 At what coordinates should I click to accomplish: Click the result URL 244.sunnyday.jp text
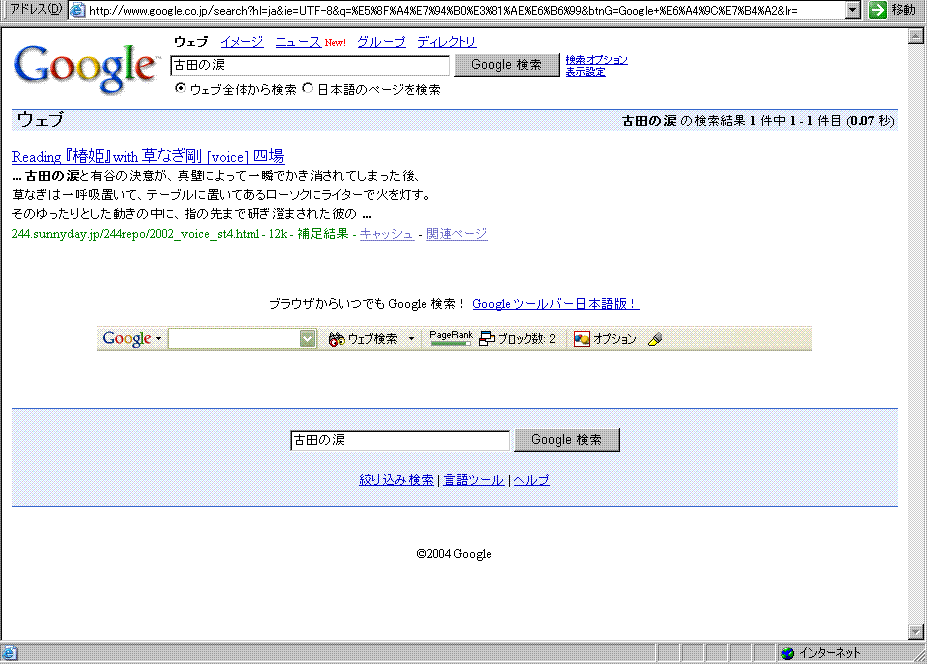click(135, 234)
